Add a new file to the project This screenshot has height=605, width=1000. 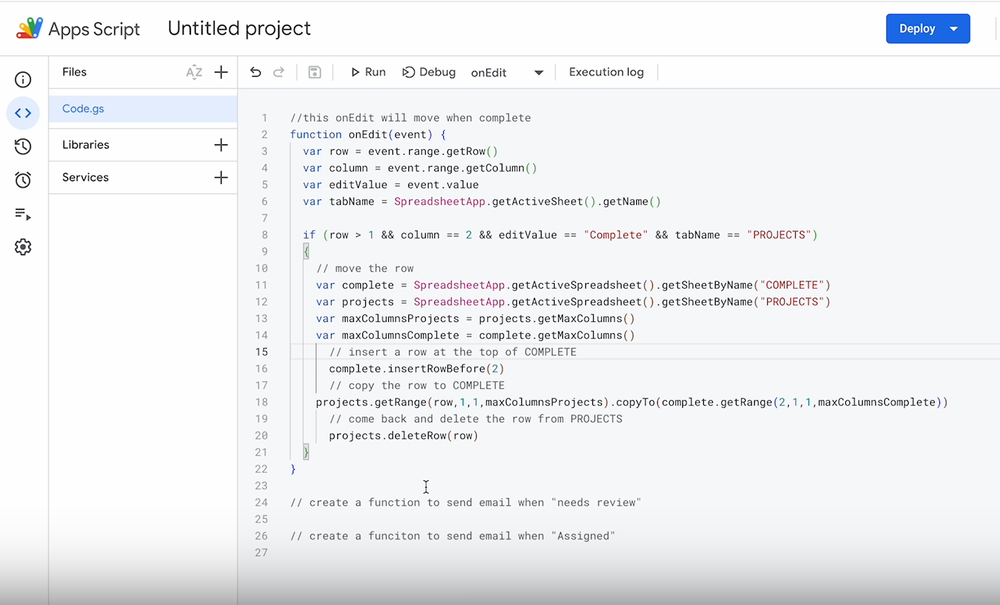coord(221,71)
